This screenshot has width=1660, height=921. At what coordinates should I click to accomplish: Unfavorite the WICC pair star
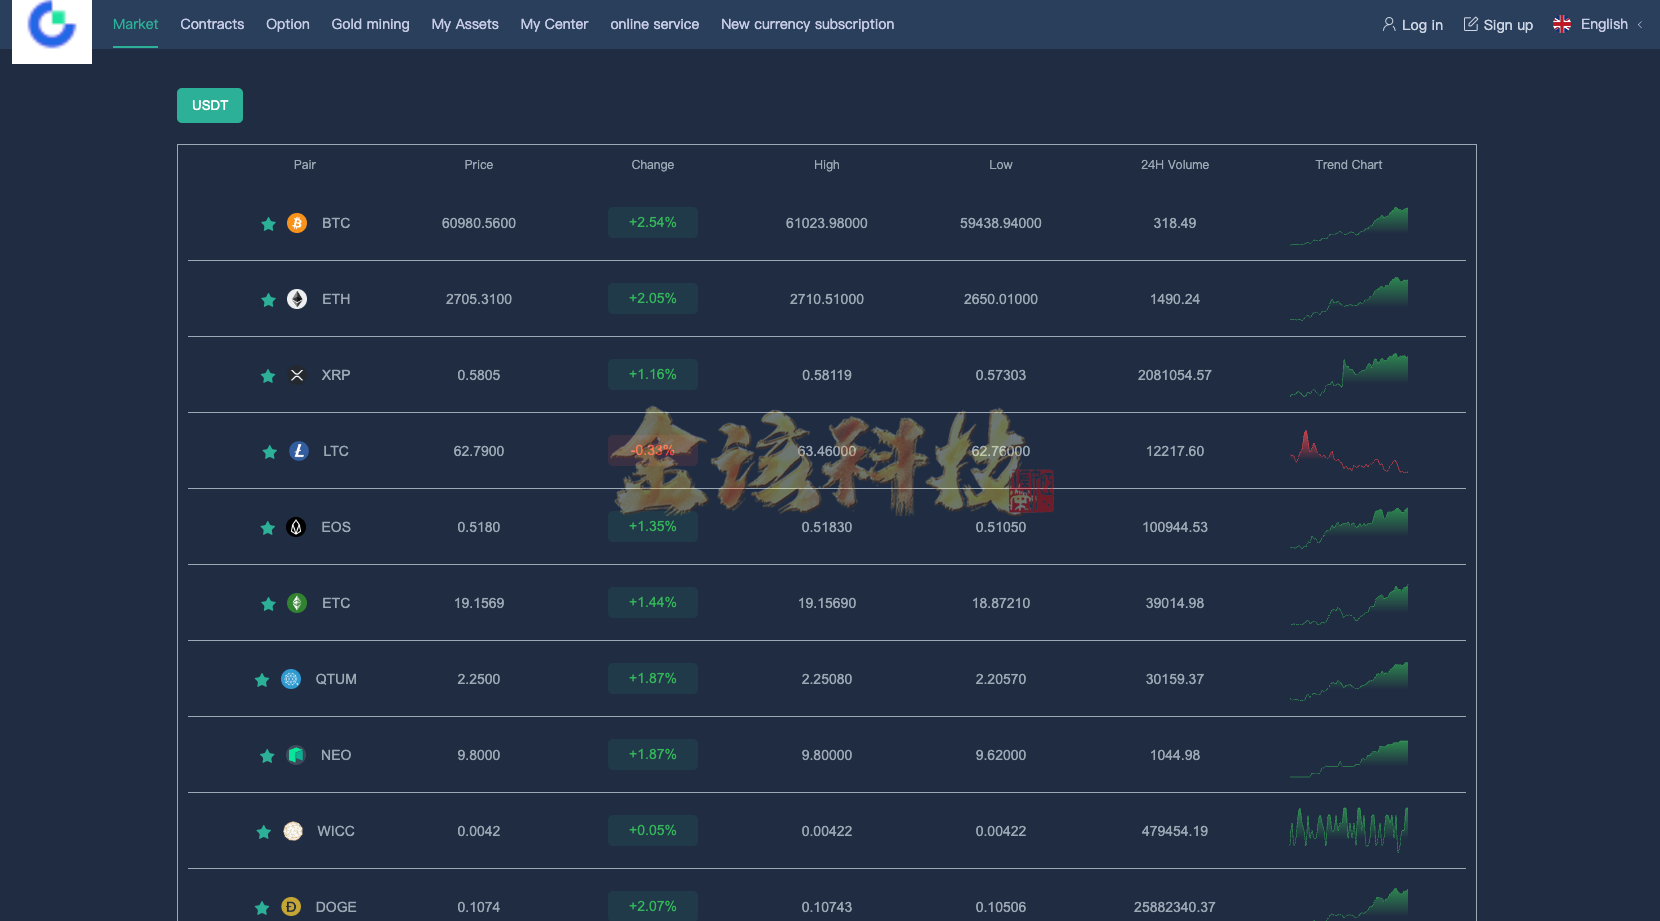[264, 831]
